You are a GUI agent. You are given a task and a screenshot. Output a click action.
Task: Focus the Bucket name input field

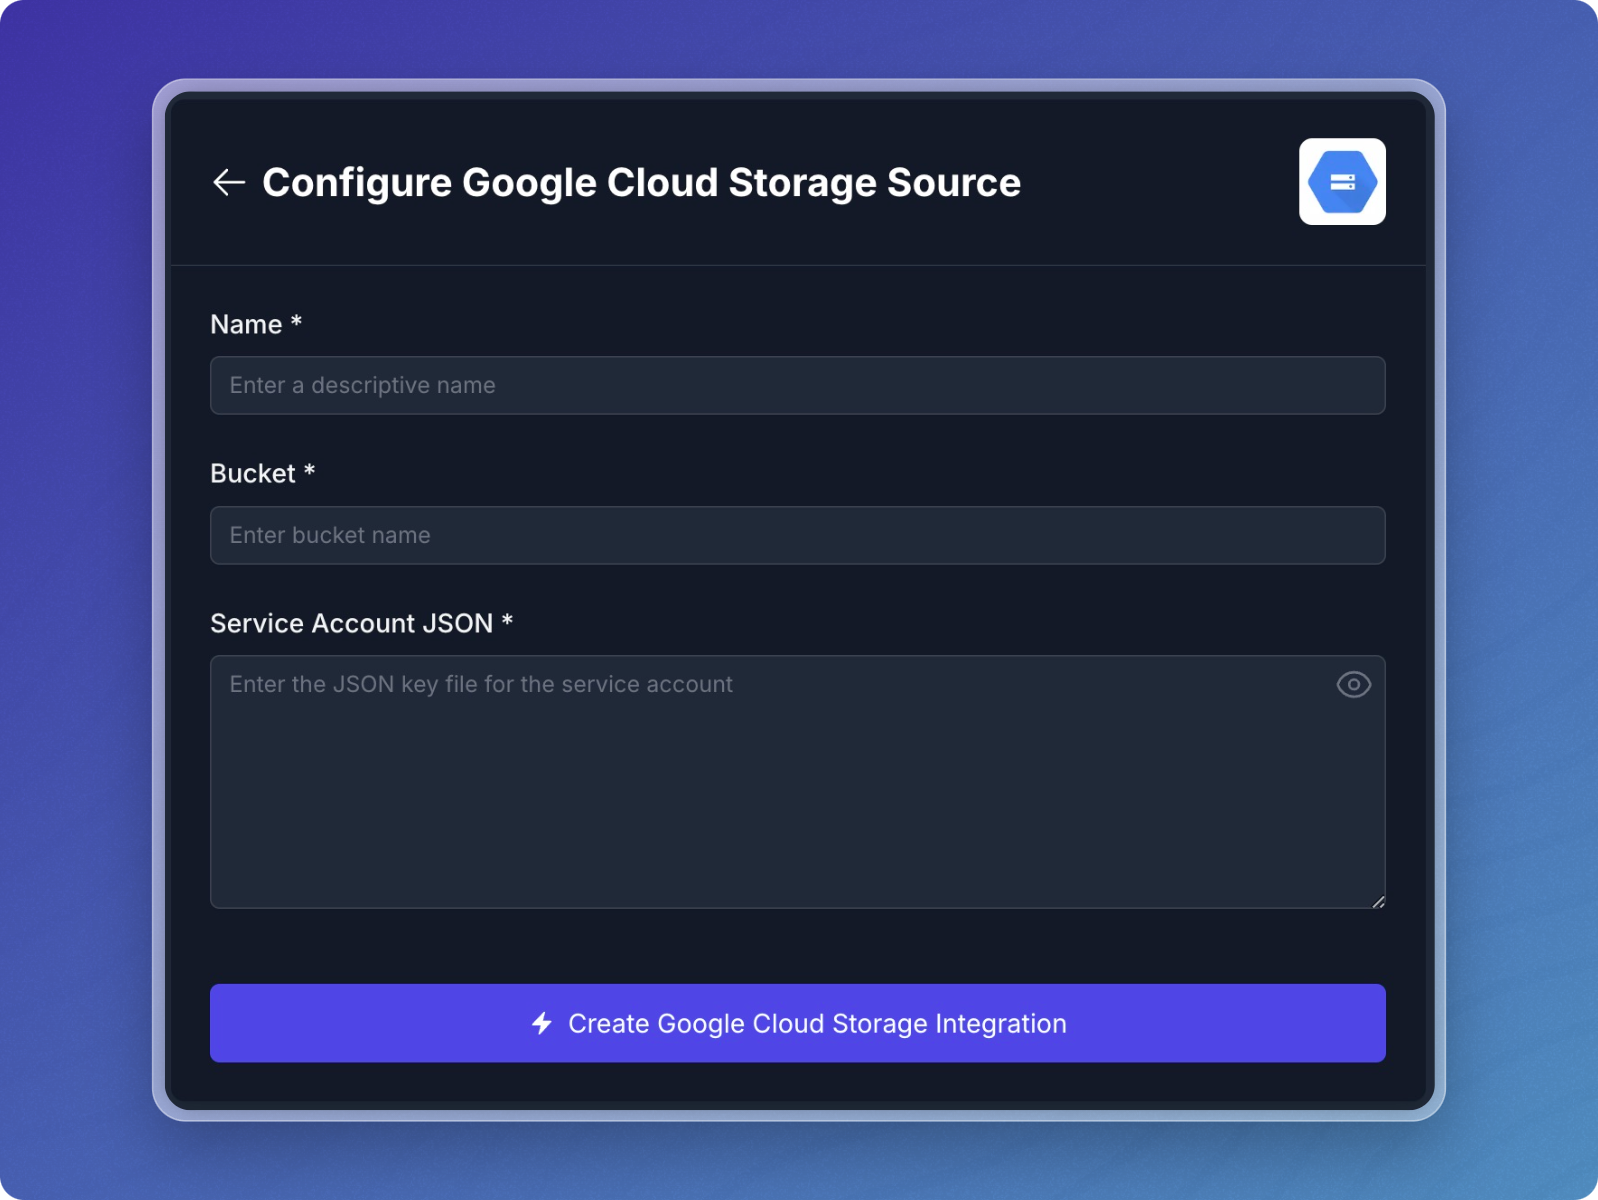tap(797, 536)
